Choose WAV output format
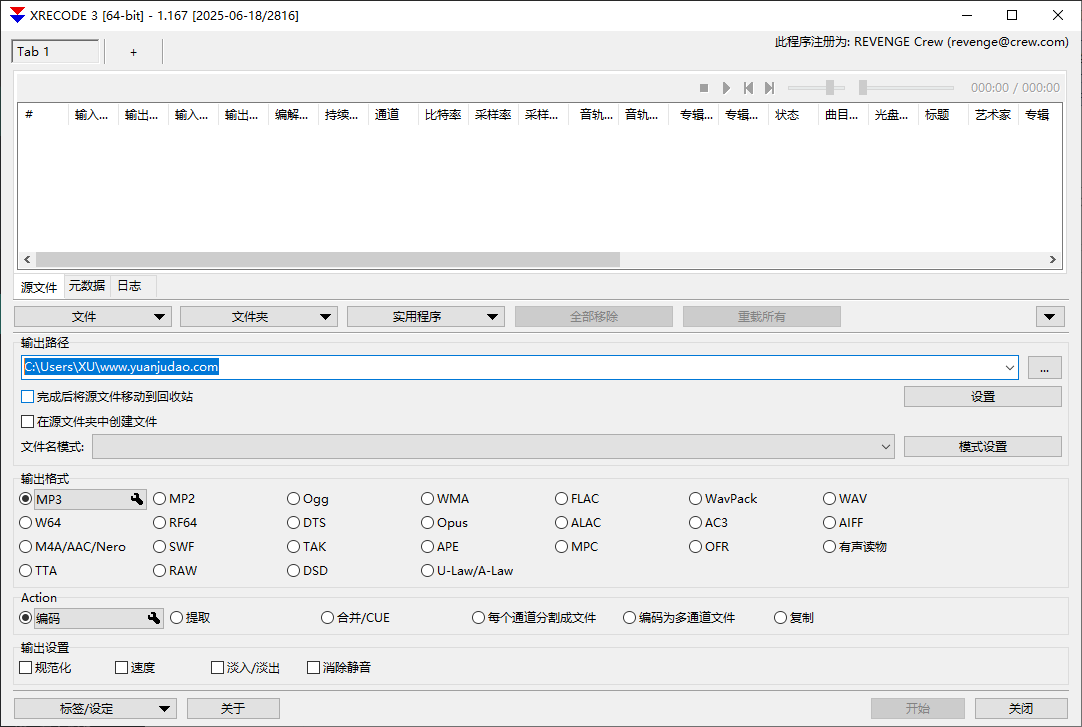This screenshot has height=727, width=1082. point(845,499)
